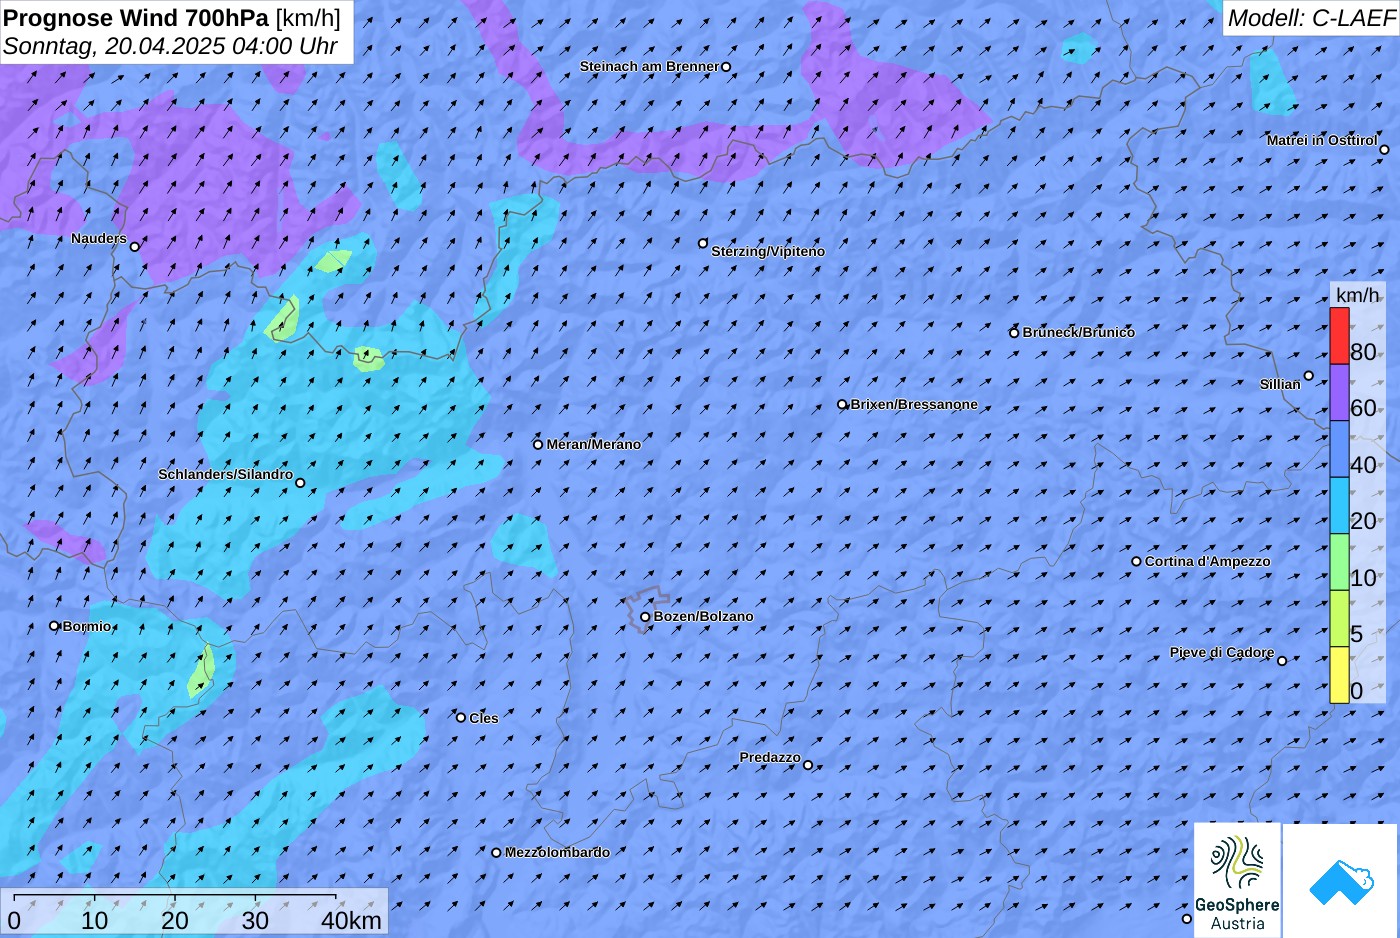Viewport: 1400px width, 938px height.
Task: Click the Meran/Merano city marker
Action: coord(538,444)
